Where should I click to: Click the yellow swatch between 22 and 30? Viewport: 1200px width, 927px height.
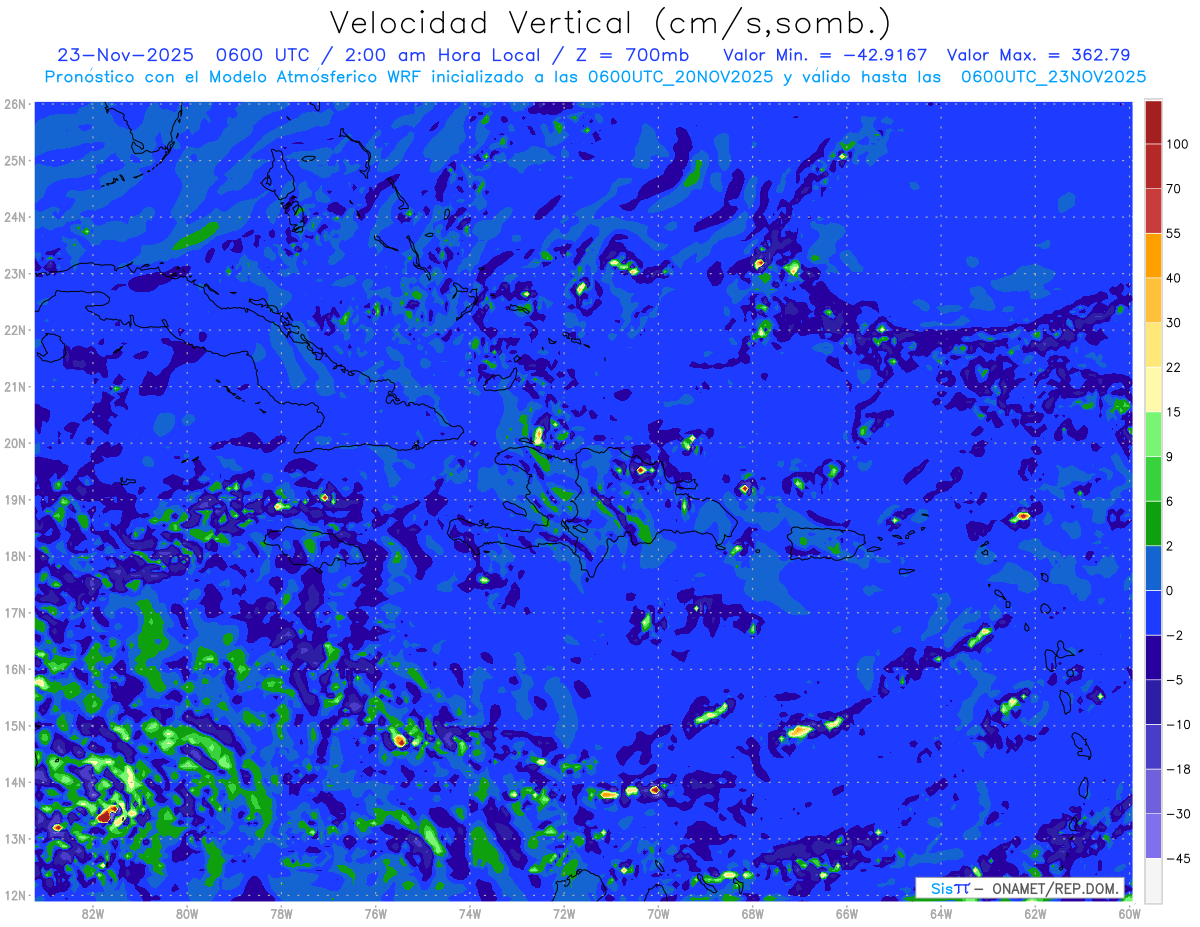click(x=1153, y=344)
